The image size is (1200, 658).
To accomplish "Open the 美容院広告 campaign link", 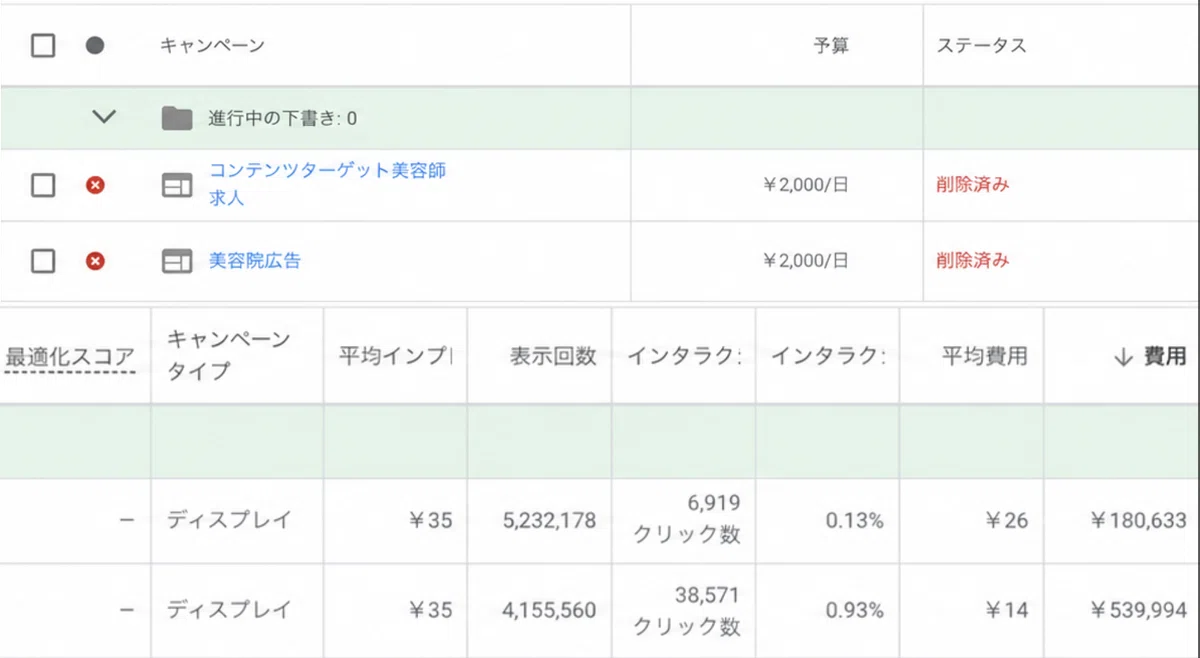I will point(254,261).
